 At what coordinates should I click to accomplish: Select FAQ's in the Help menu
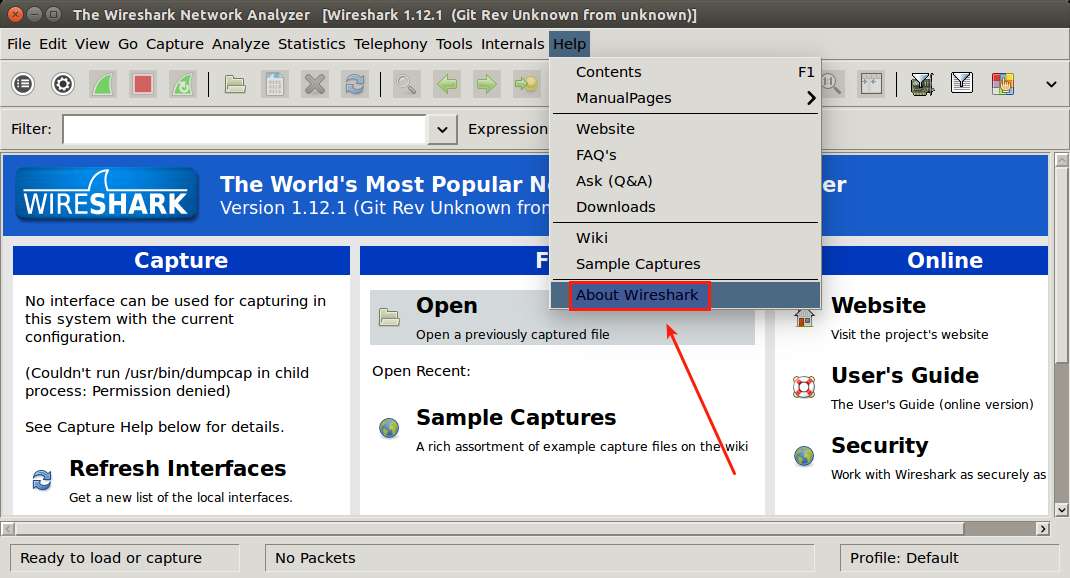pos(685,155)
